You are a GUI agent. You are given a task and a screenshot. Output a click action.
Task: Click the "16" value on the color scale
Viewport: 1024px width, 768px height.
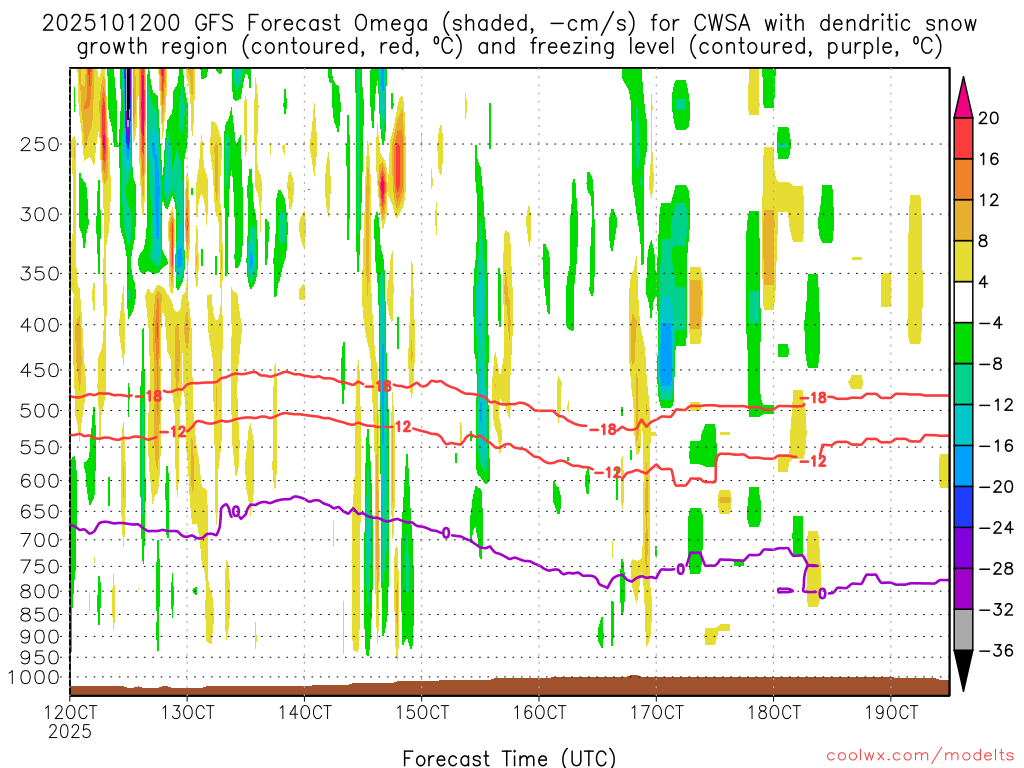[989, 159]
